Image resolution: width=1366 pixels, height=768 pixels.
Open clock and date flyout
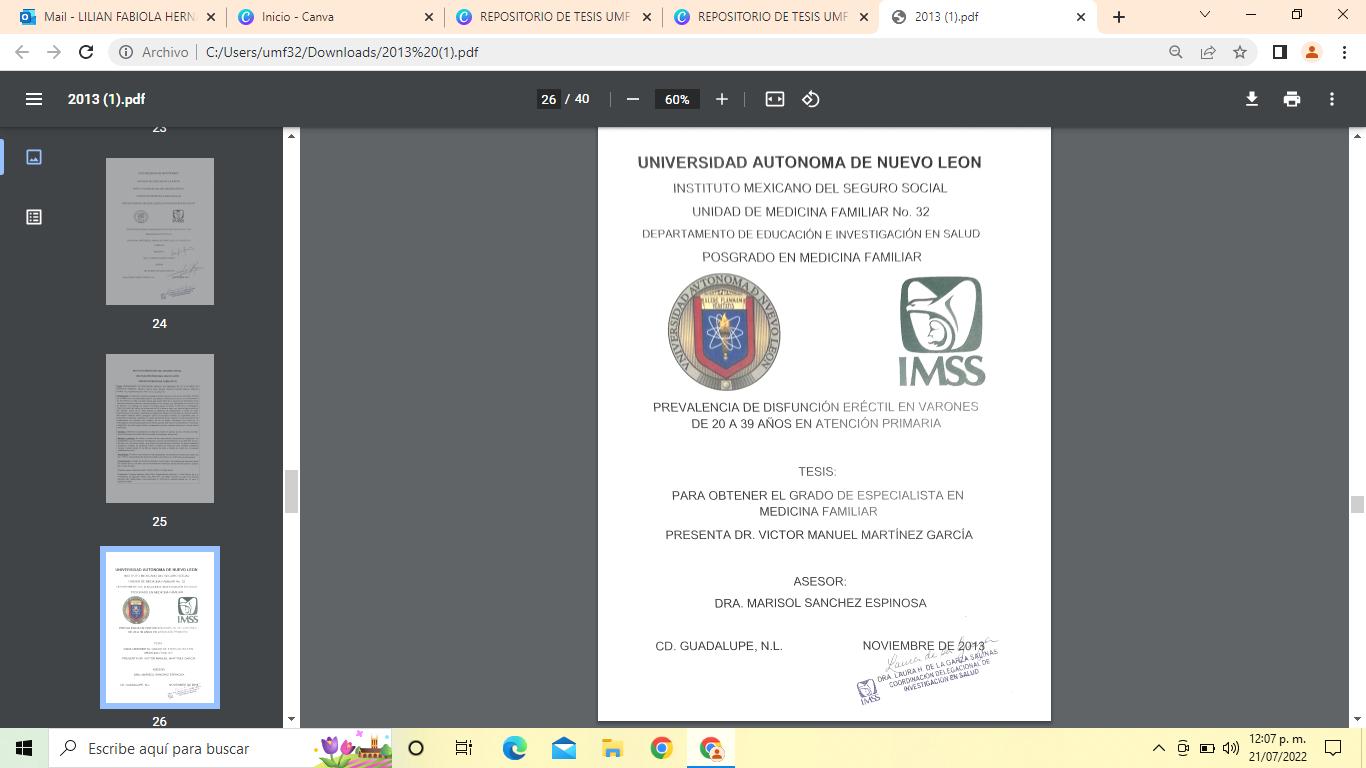pos(1277,748)
